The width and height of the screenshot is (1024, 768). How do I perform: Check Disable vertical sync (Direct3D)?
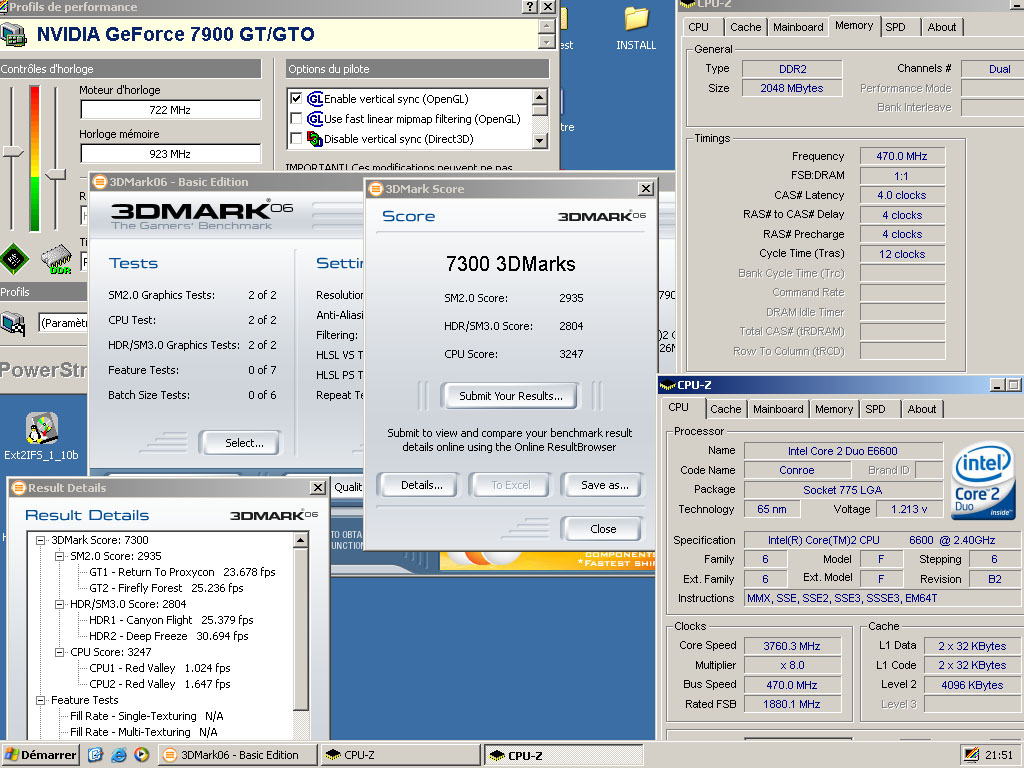pos(296,138)
